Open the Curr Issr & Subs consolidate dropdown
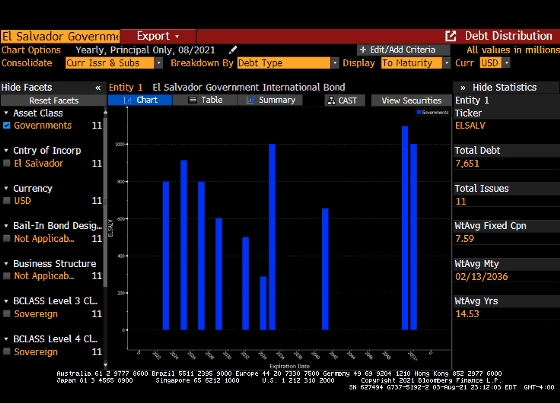 click(x=114, y=63)
